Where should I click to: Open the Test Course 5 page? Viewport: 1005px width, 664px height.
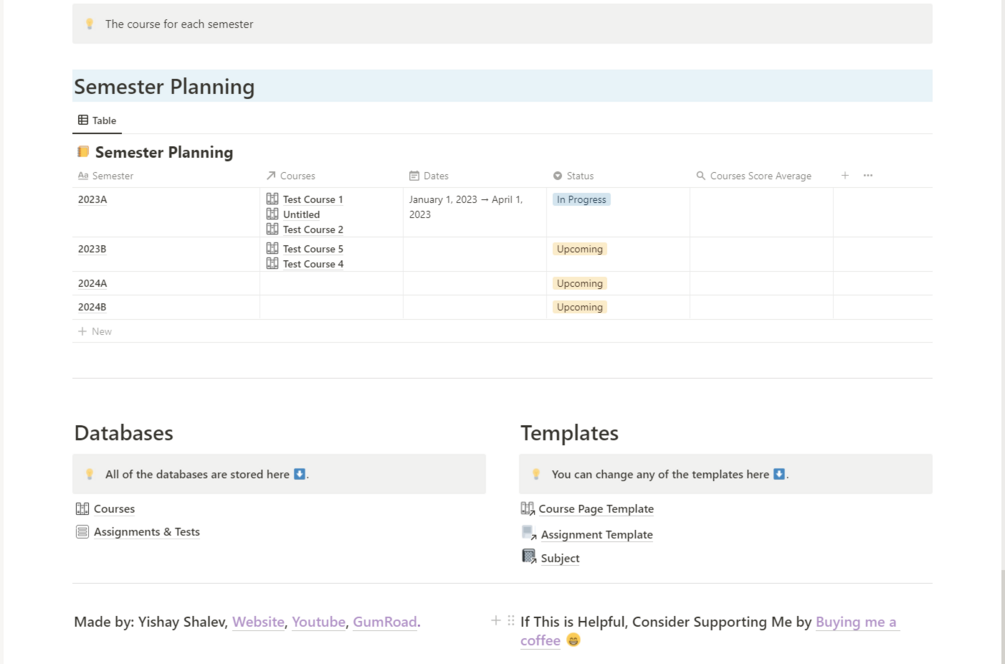point(312,249)
